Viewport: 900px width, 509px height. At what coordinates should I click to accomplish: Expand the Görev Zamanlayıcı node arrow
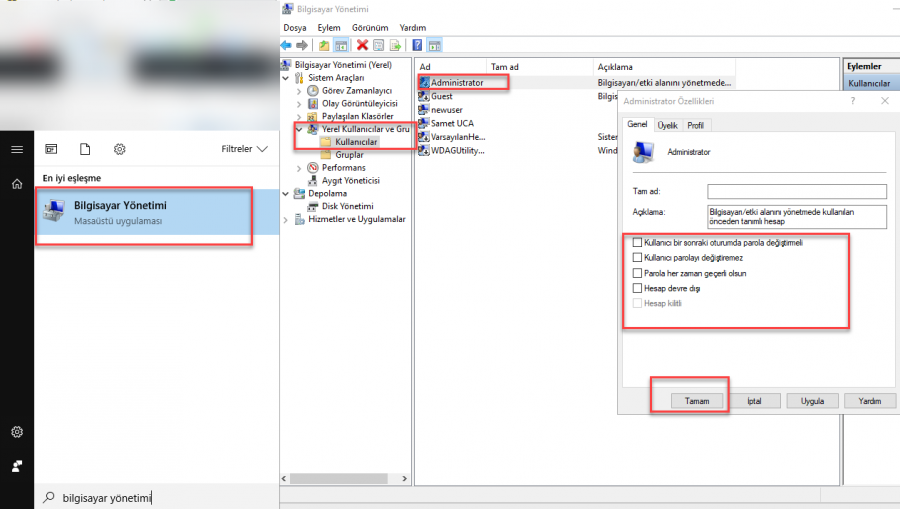pos(299,91)
